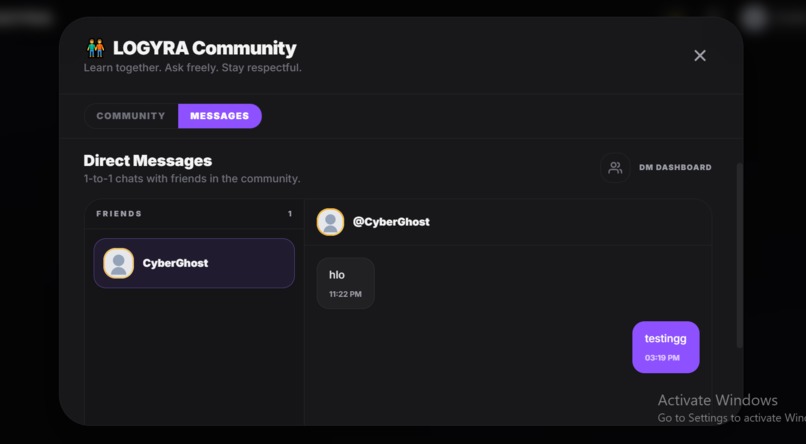Click the vertical scrollbar of the dialog

point(740,255)
